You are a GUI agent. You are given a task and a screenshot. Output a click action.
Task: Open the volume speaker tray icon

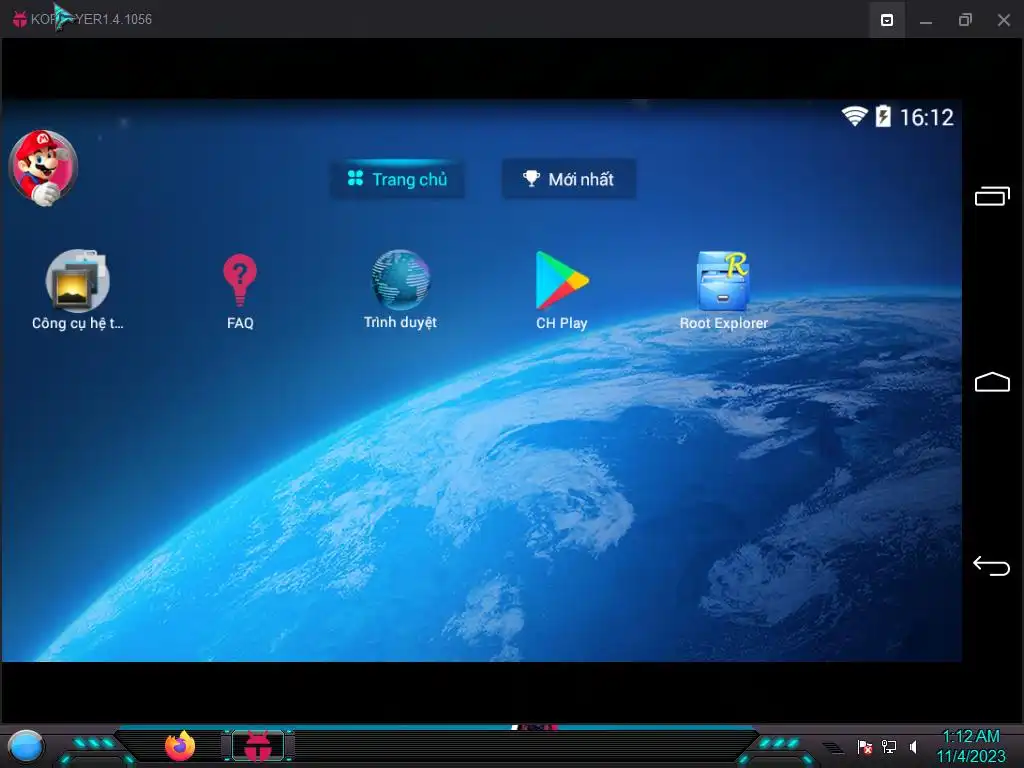coord(913,746)
